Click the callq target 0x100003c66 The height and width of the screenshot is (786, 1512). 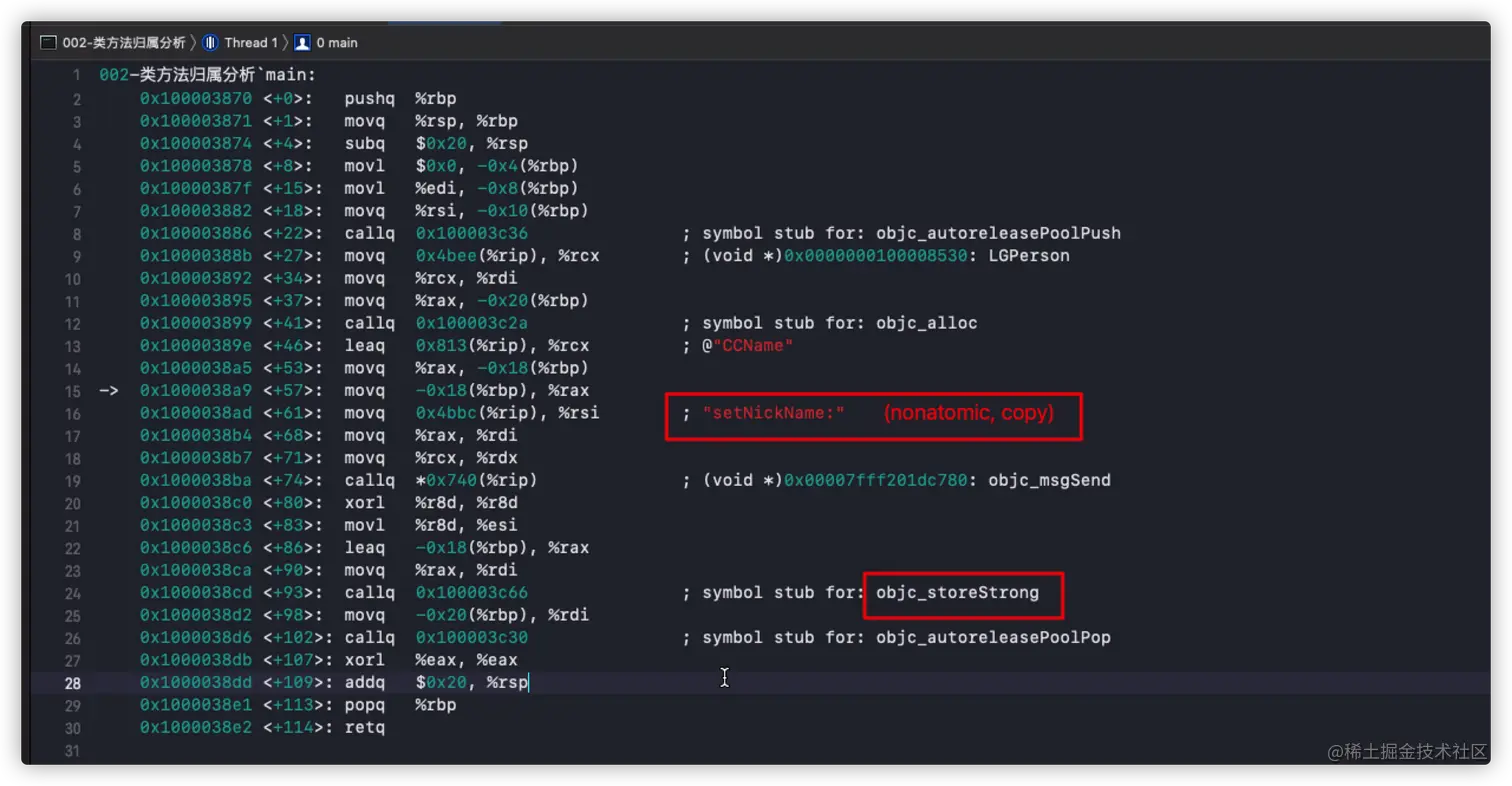pyautogui.click(x=472, y=593)
